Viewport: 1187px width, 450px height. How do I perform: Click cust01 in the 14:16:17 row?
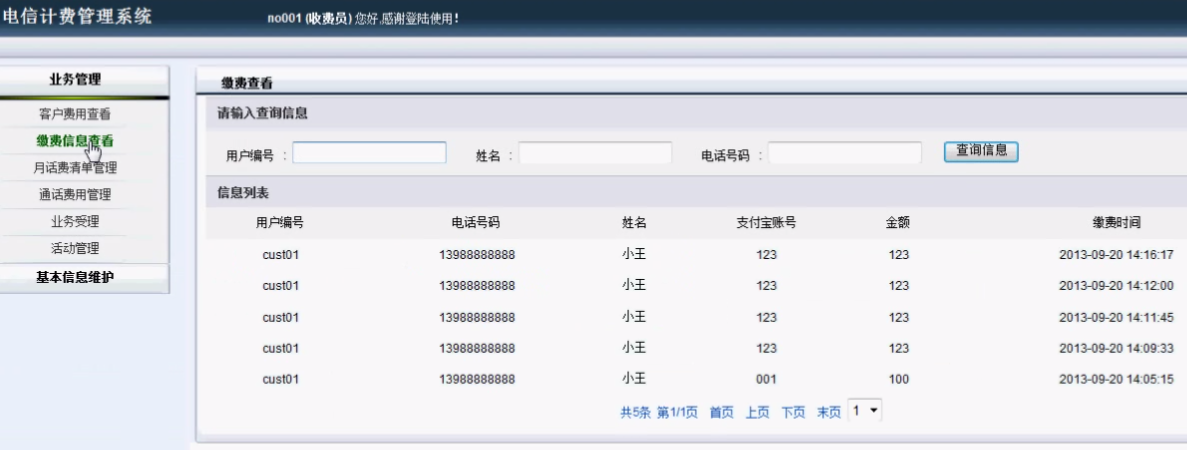point(281,255)
